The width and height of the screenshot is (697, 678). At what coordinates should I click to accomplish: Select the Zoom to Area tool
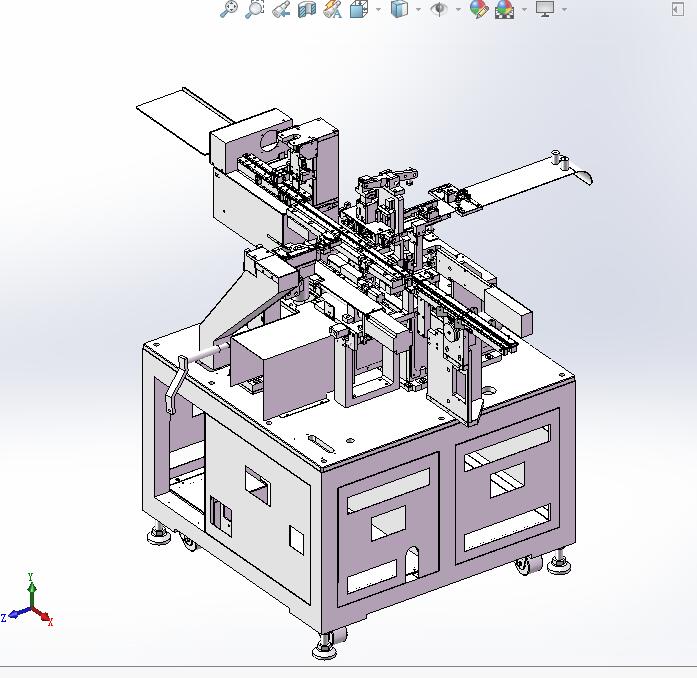[x=255, y=9]
